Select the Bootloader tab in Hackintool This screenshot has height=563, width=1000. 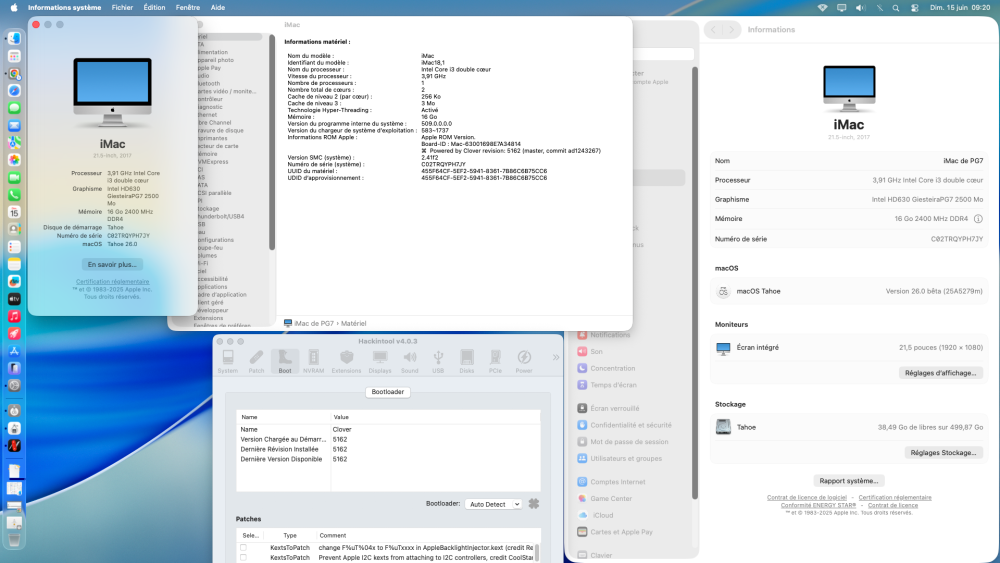pyautogui.click(x=388, y=391)
